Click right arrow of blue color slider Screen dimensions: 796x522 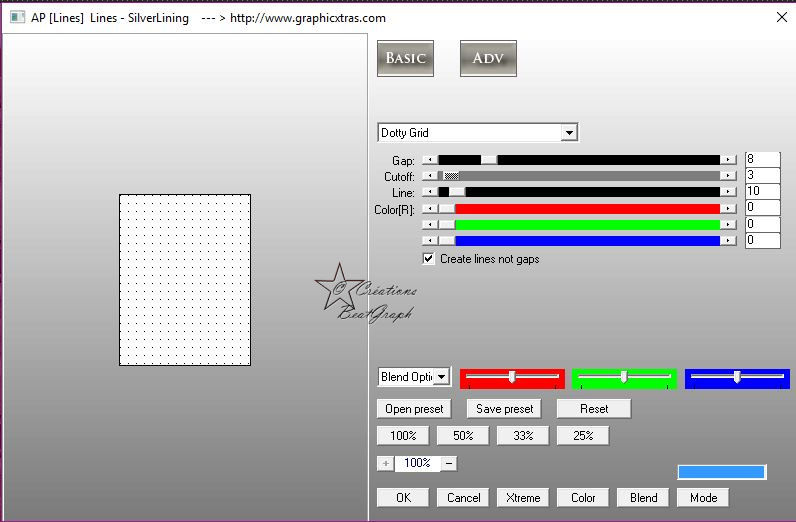(x=728, y=240)
